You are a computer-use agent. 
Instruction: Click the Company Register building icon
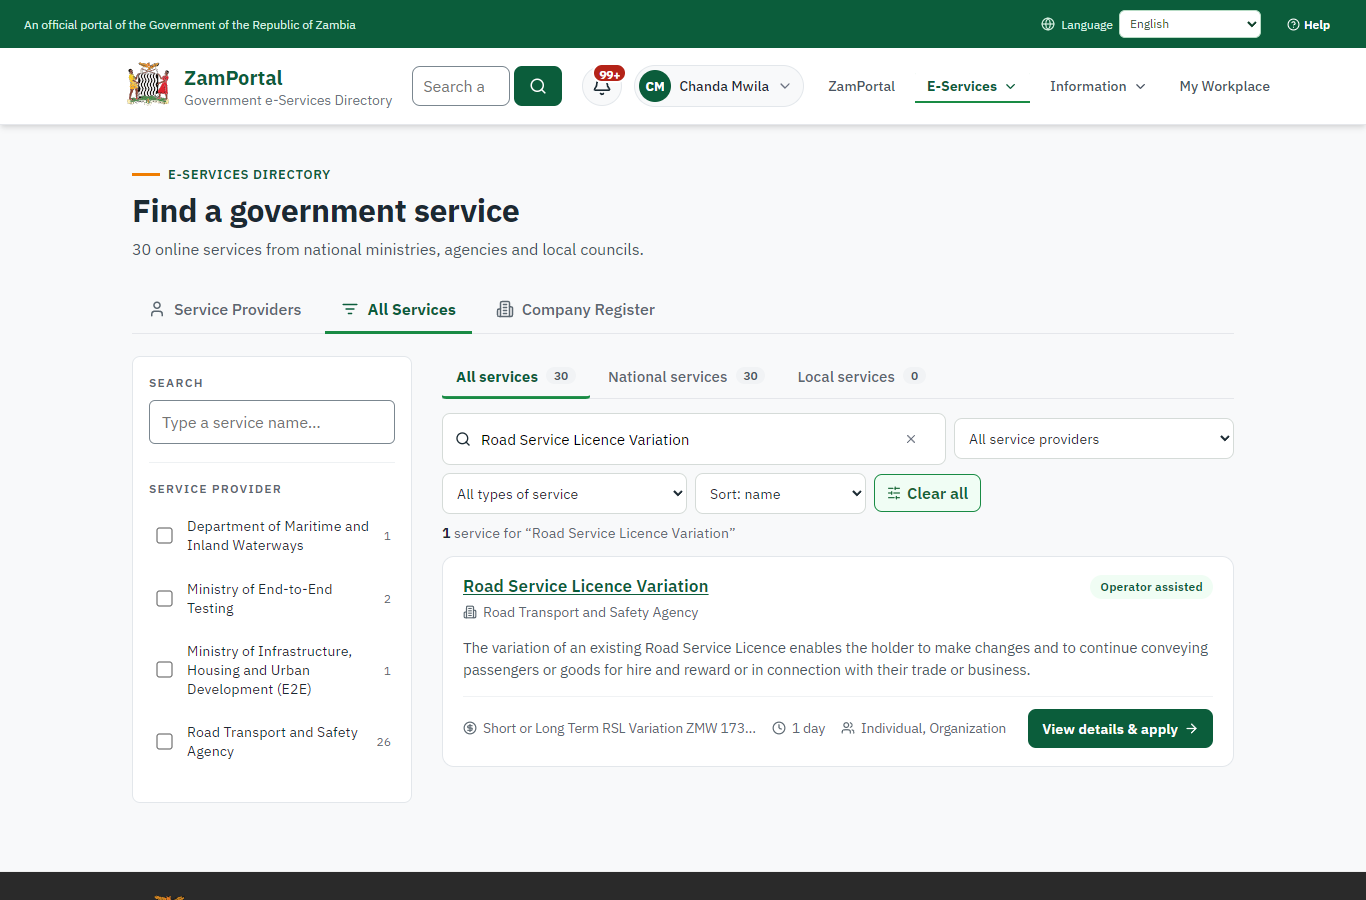tap(505, 309)
